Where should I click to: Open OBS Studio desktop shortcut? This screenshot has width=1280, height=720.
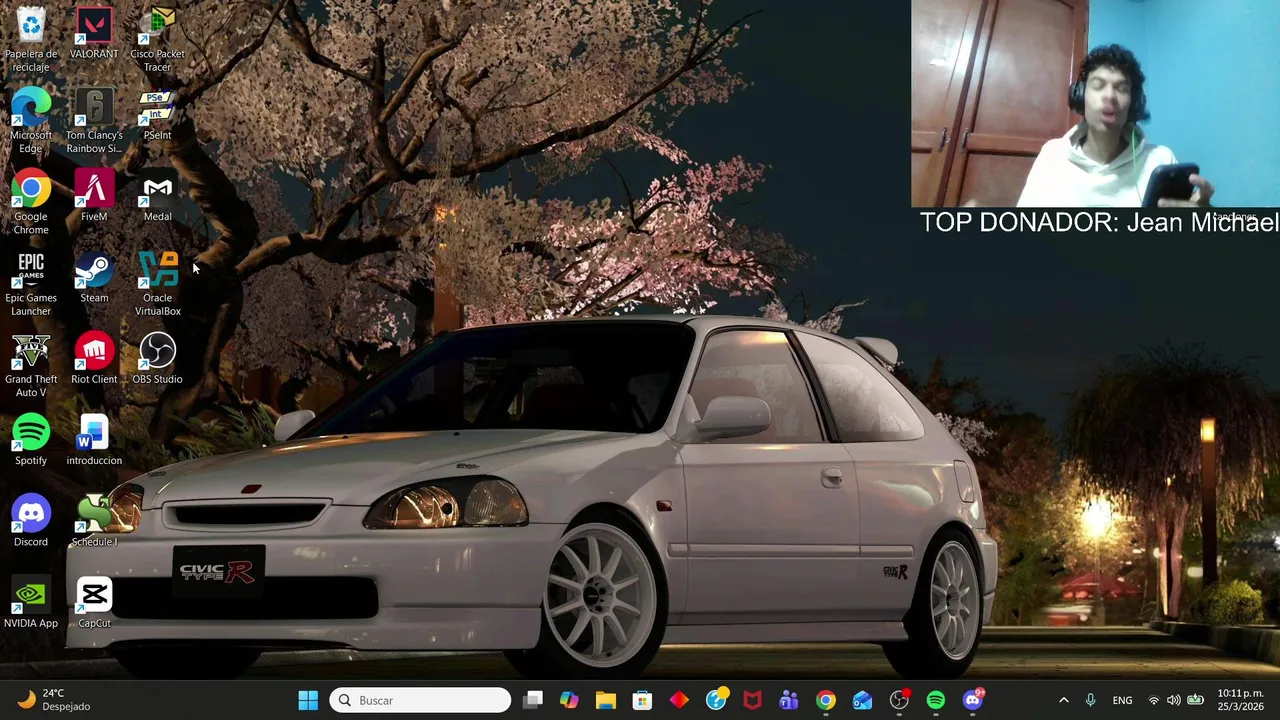coord(157,358)
